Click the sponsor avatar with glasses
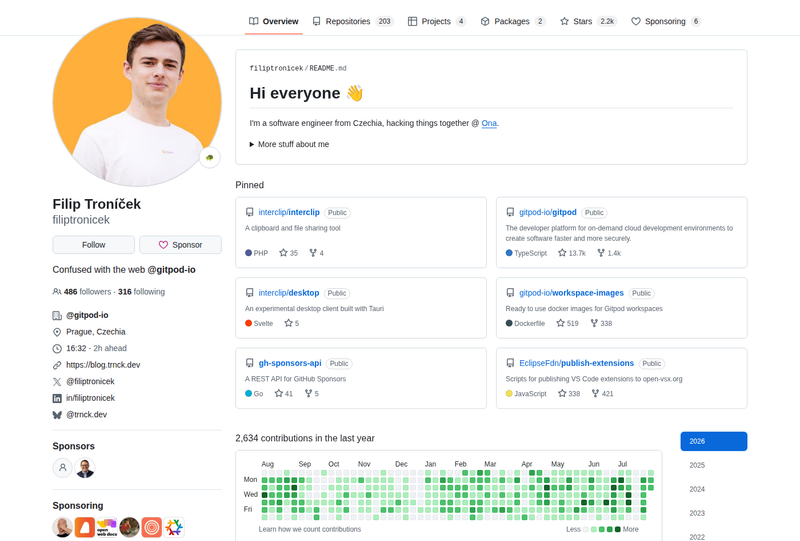 click(x=85, y=468)
